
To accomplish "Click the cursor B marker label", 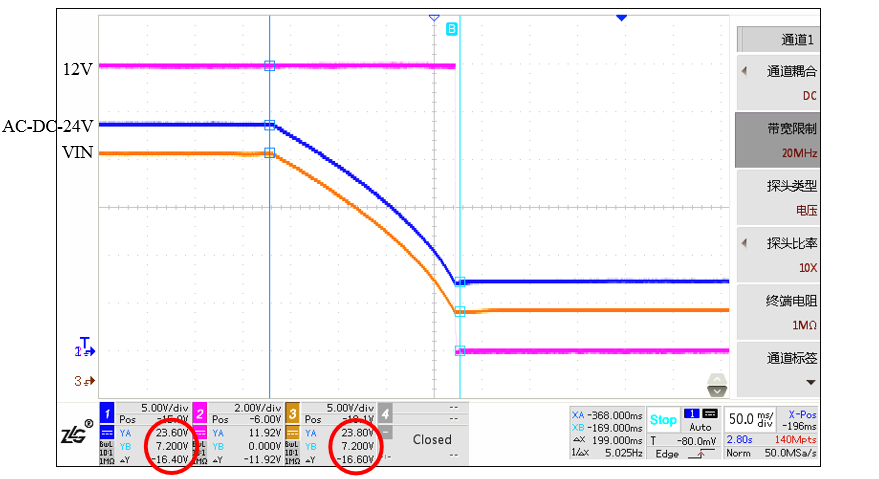I will 452,30.
